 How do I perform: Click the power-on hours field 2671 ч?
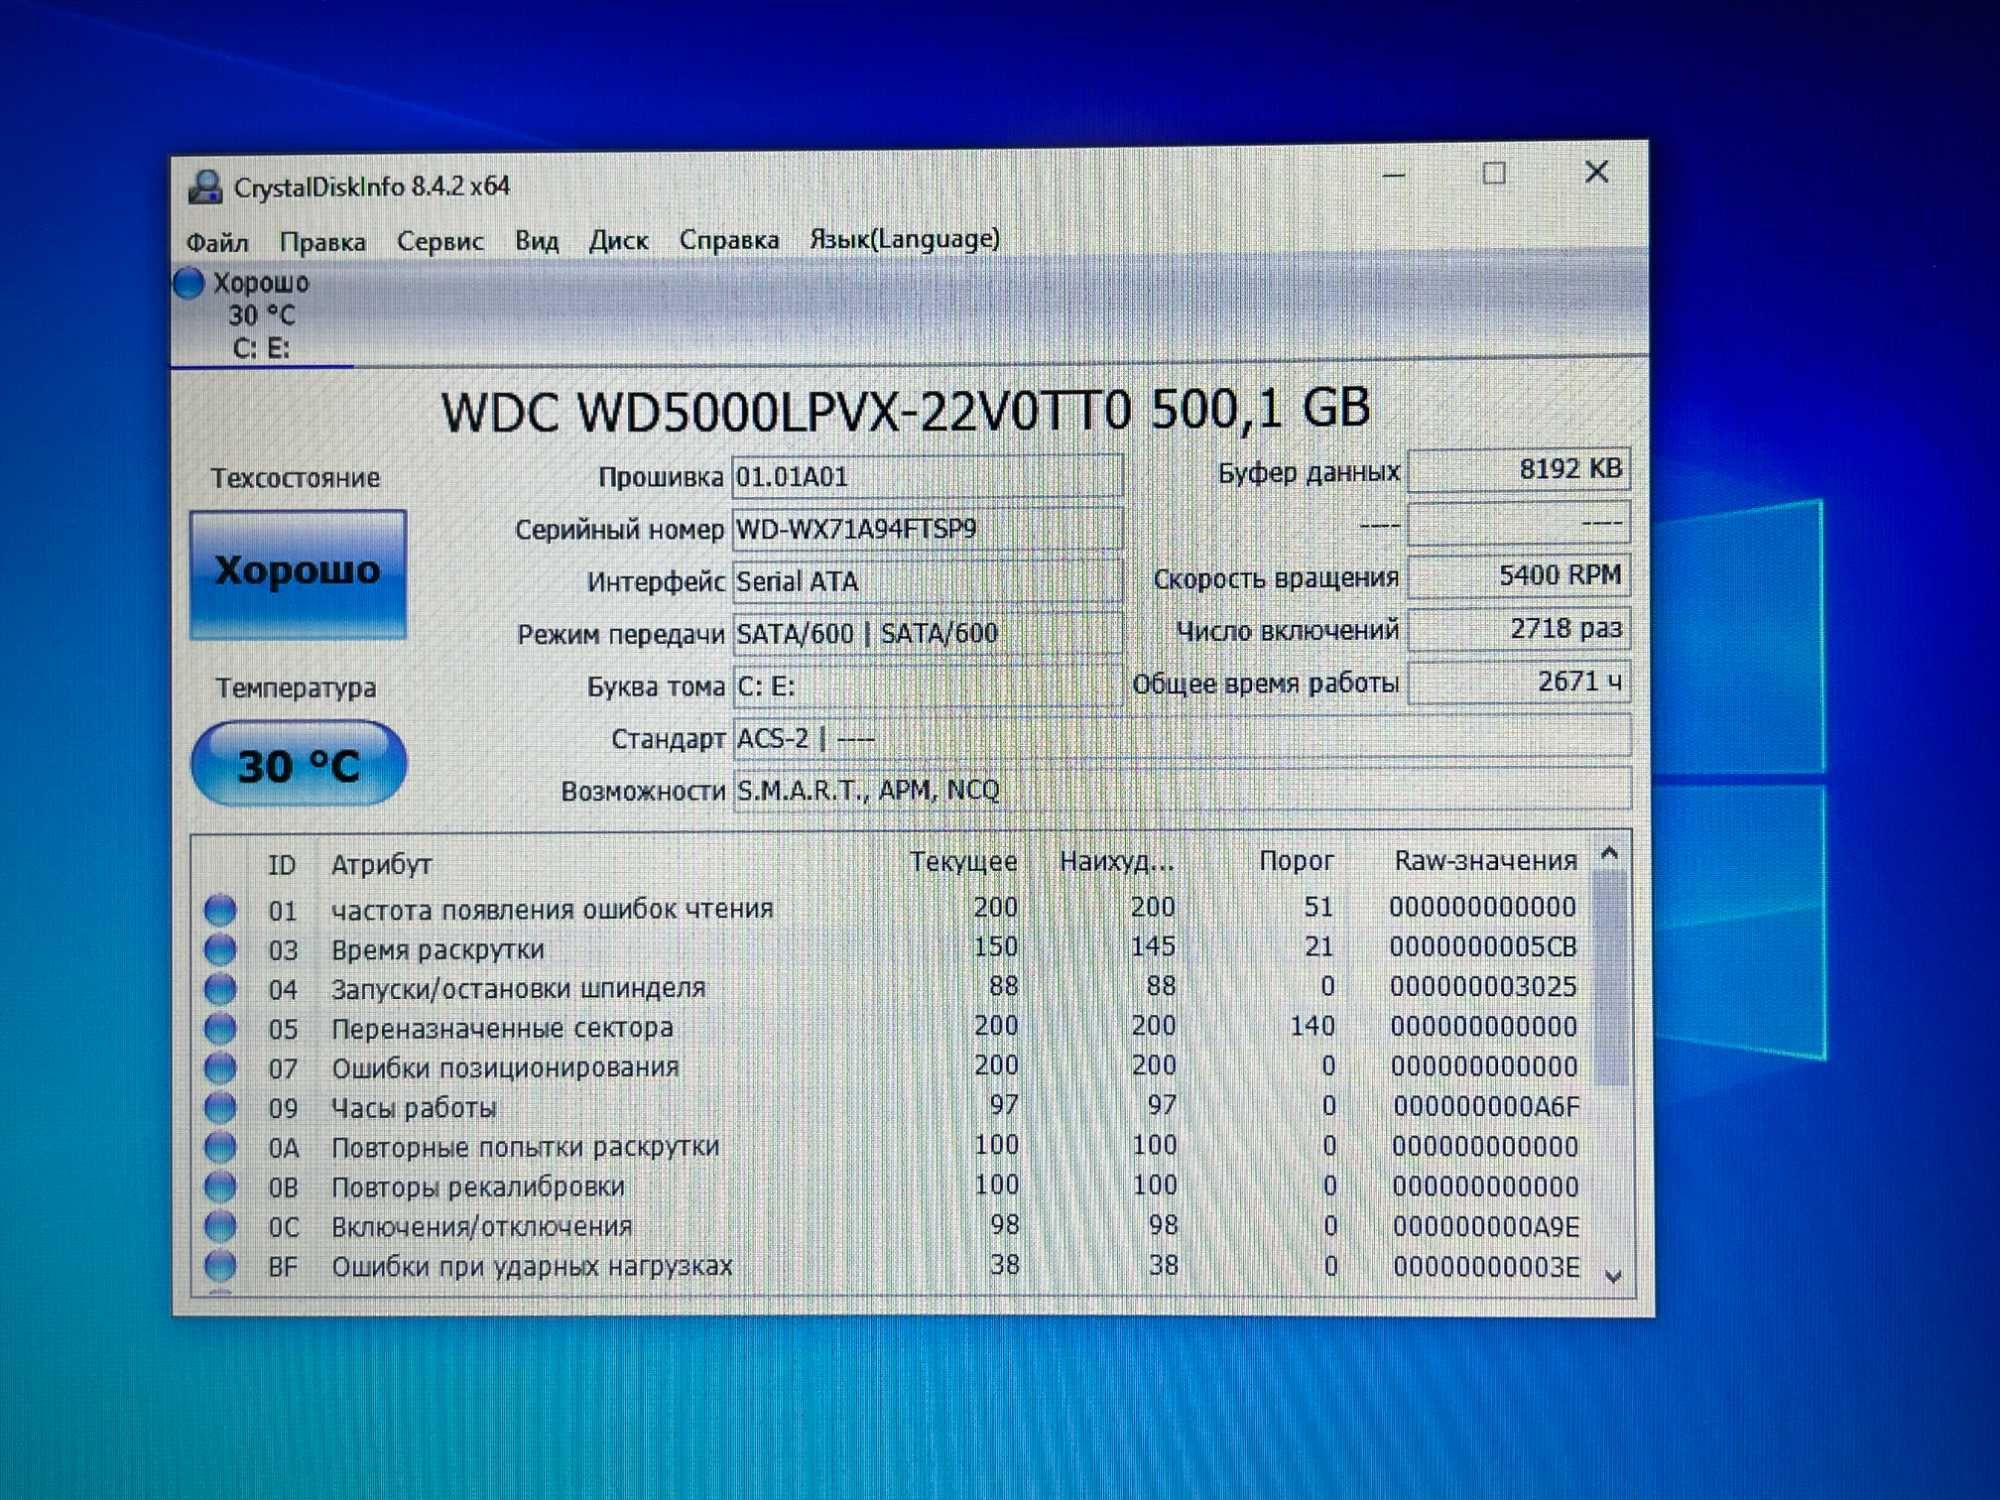tap(1519, 682)
